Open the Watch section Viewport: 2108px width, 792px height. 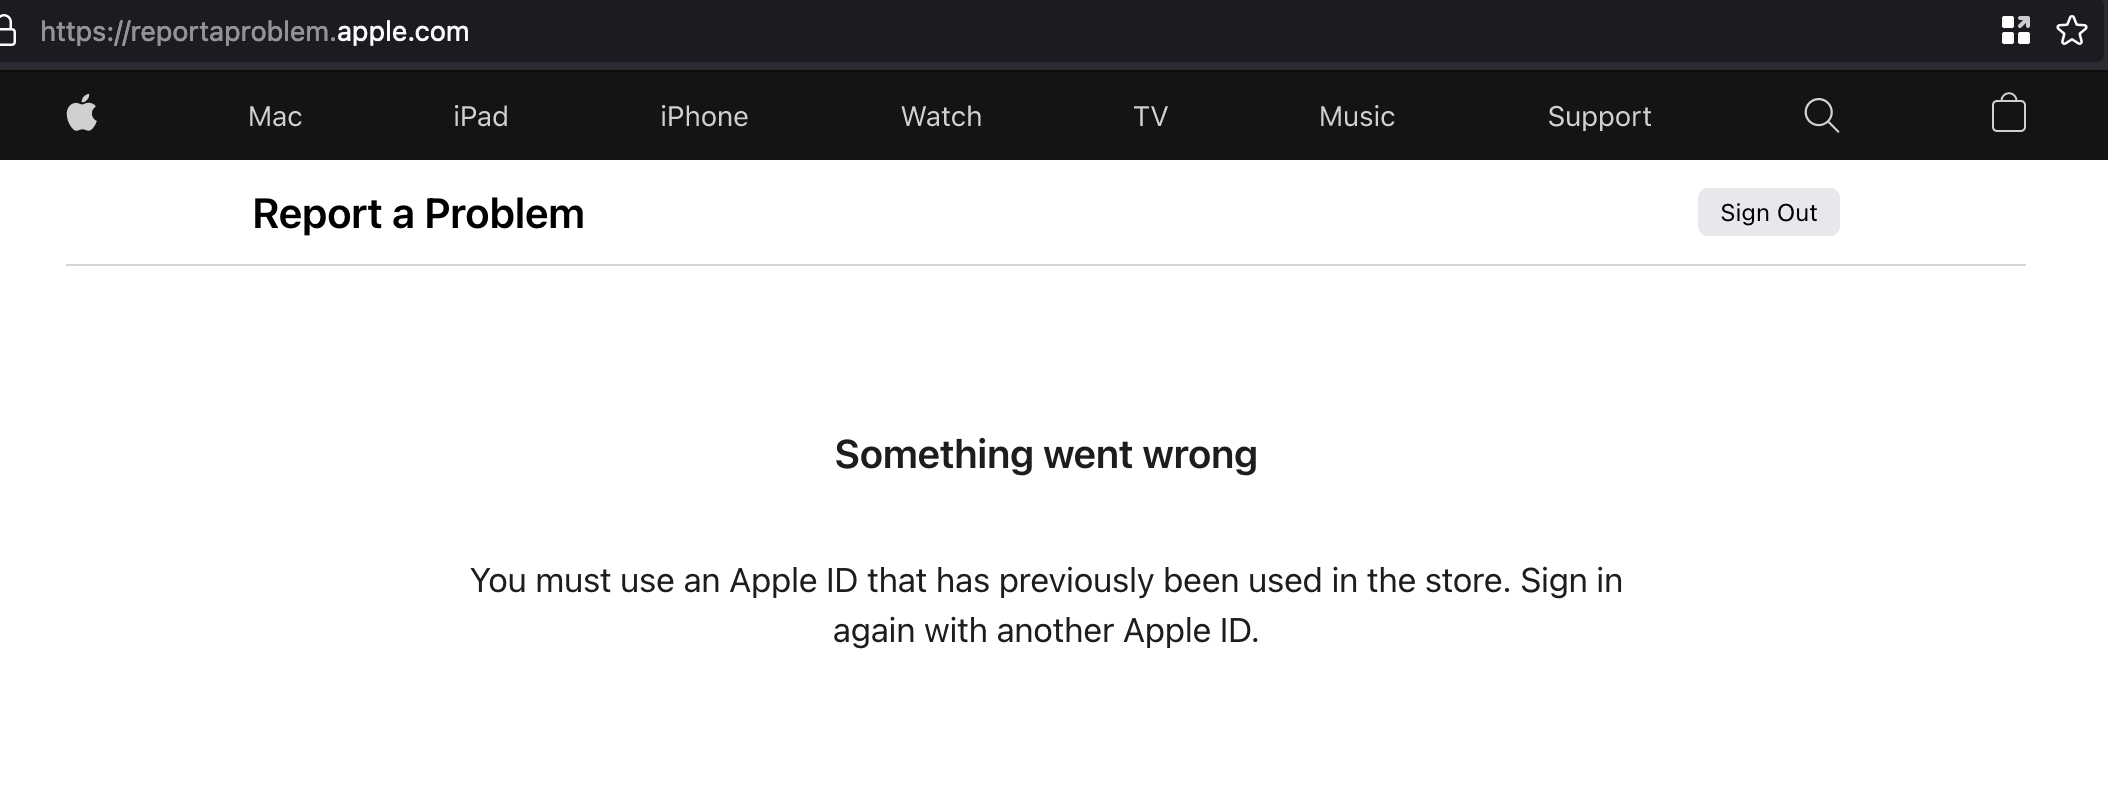click(940, 116)
